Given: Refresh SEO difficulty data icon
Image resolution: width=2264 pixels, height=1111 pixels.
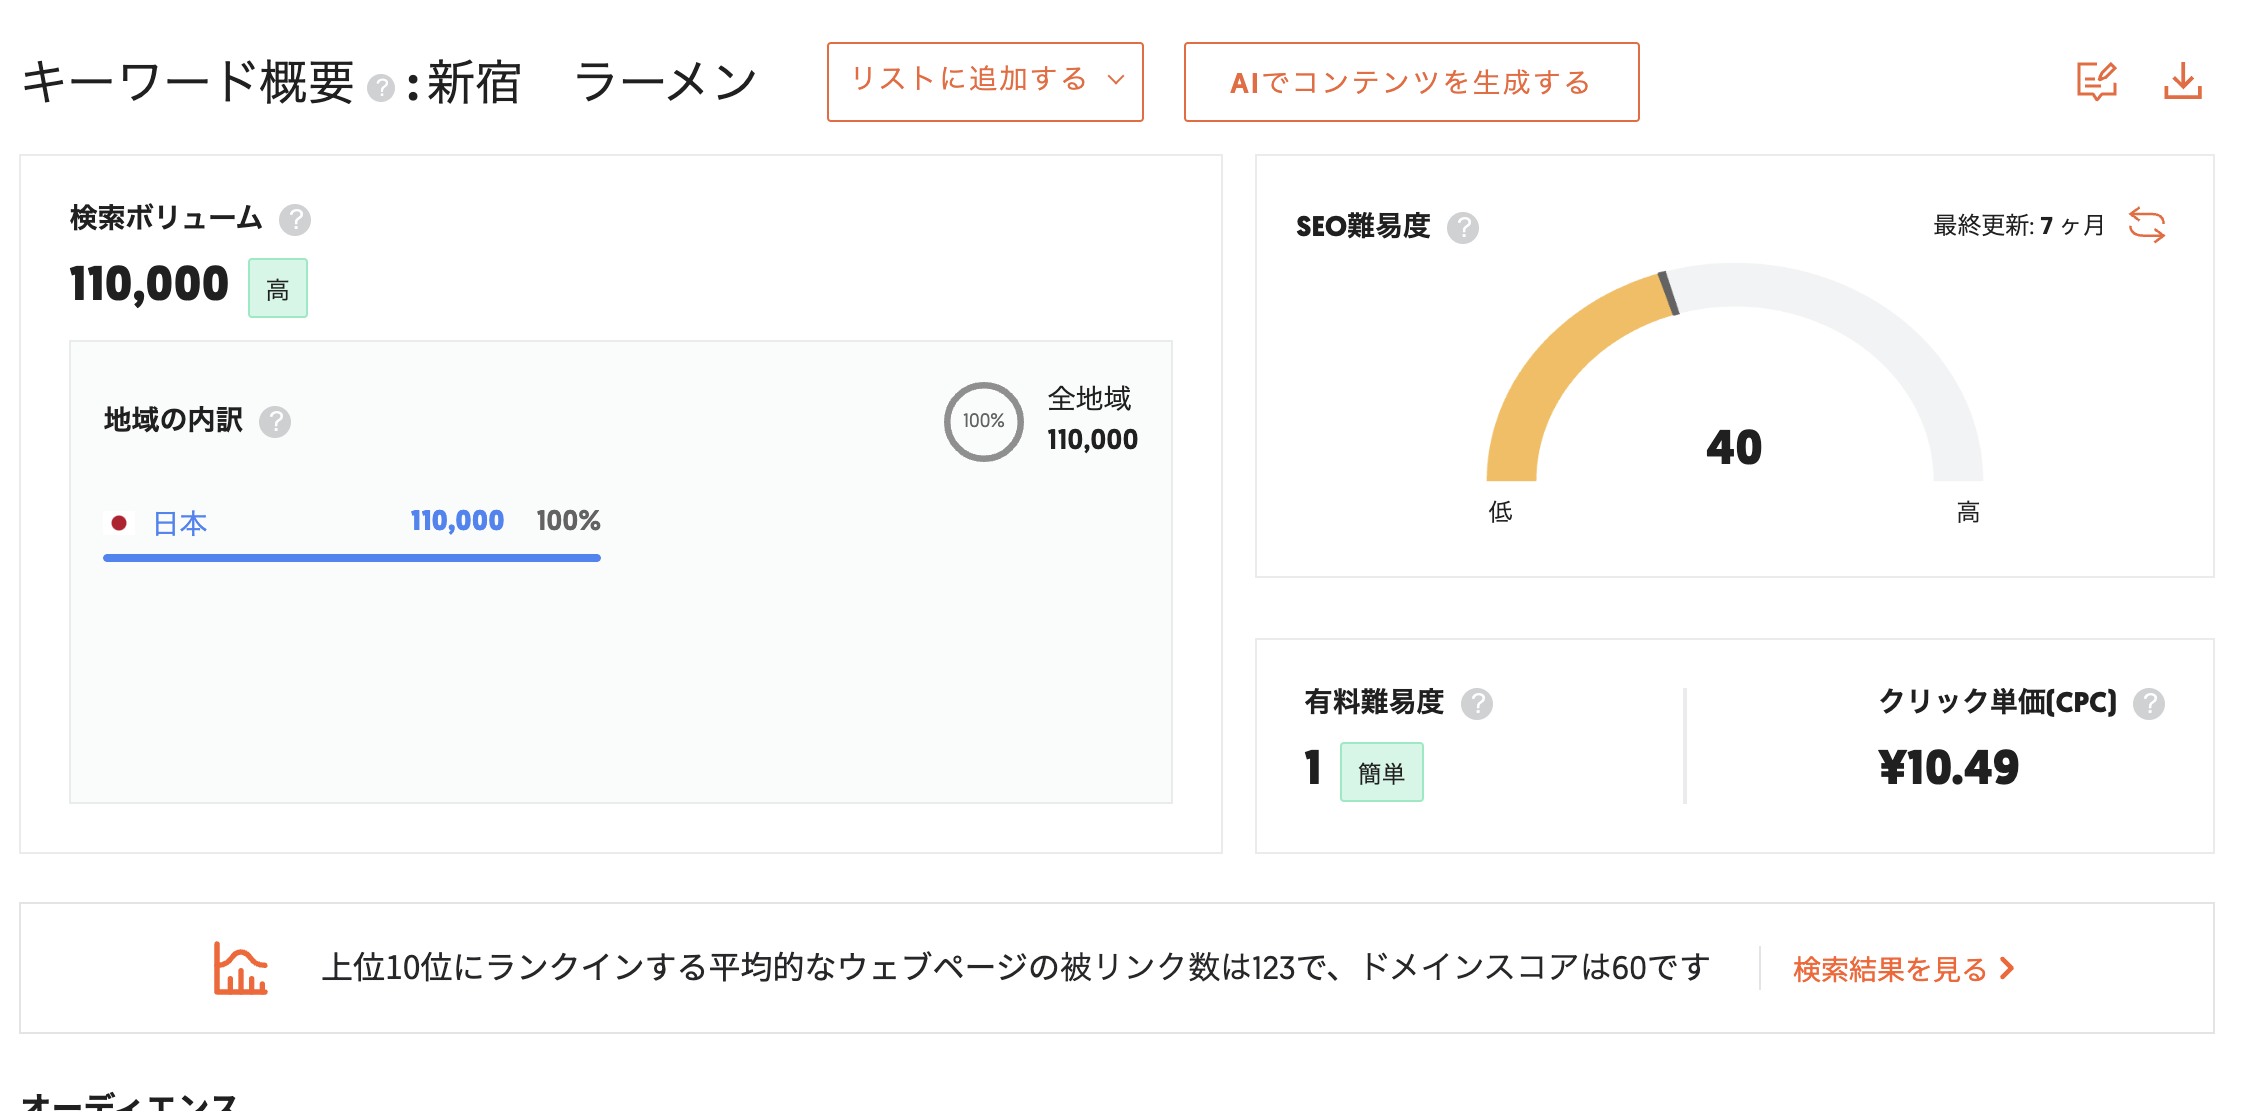Looking at the screenshot, I should (x=2146, y=225).
